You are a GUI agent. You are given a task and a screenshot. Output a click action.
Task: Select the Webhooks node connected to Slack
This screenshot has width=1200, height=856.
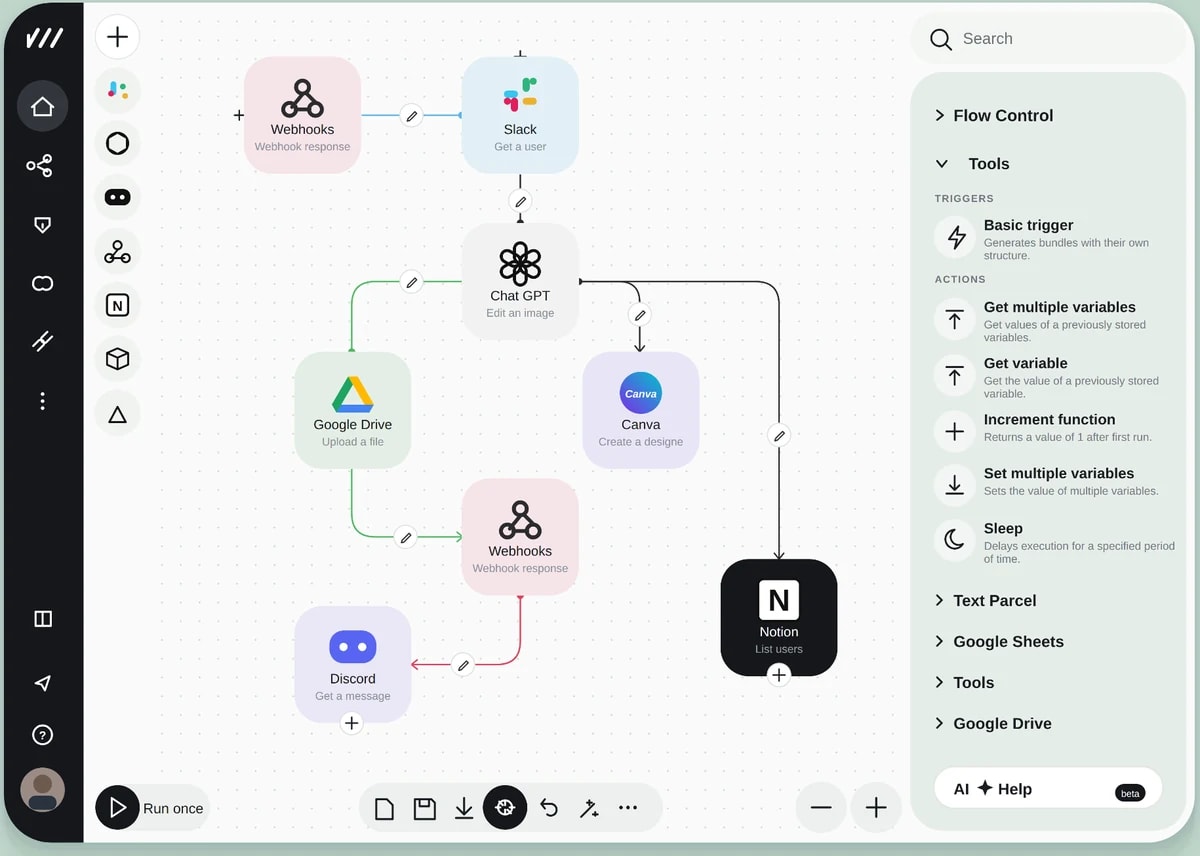click(x=302, y=114)
